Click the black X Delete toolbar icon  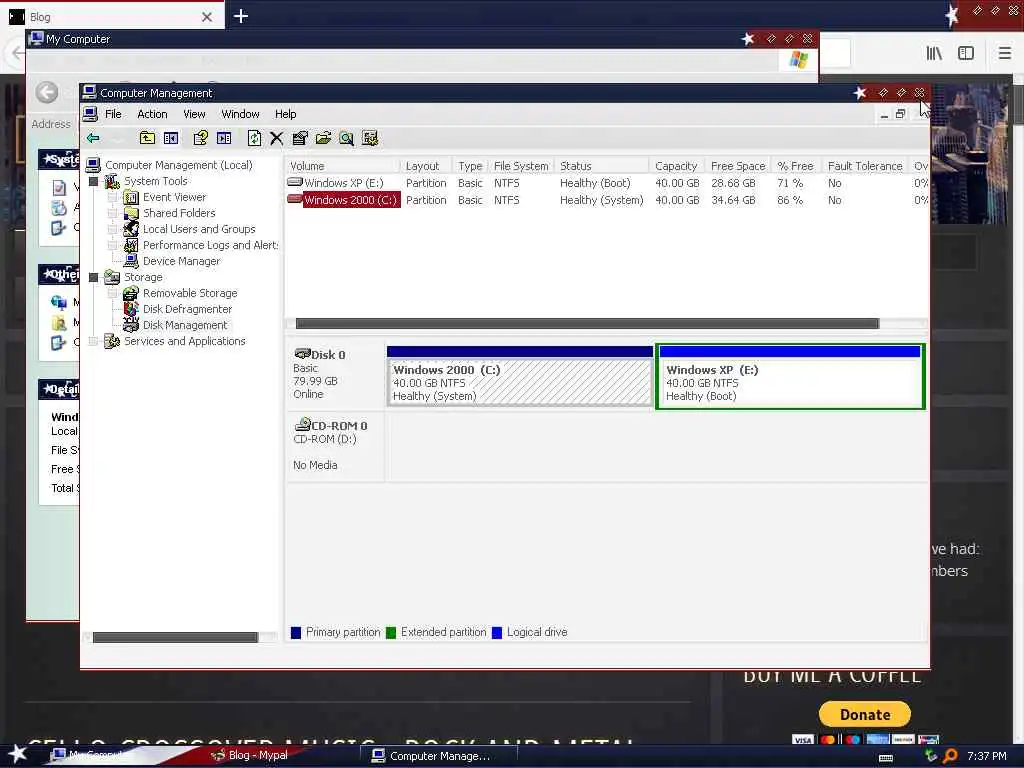[x=276, y=138]
